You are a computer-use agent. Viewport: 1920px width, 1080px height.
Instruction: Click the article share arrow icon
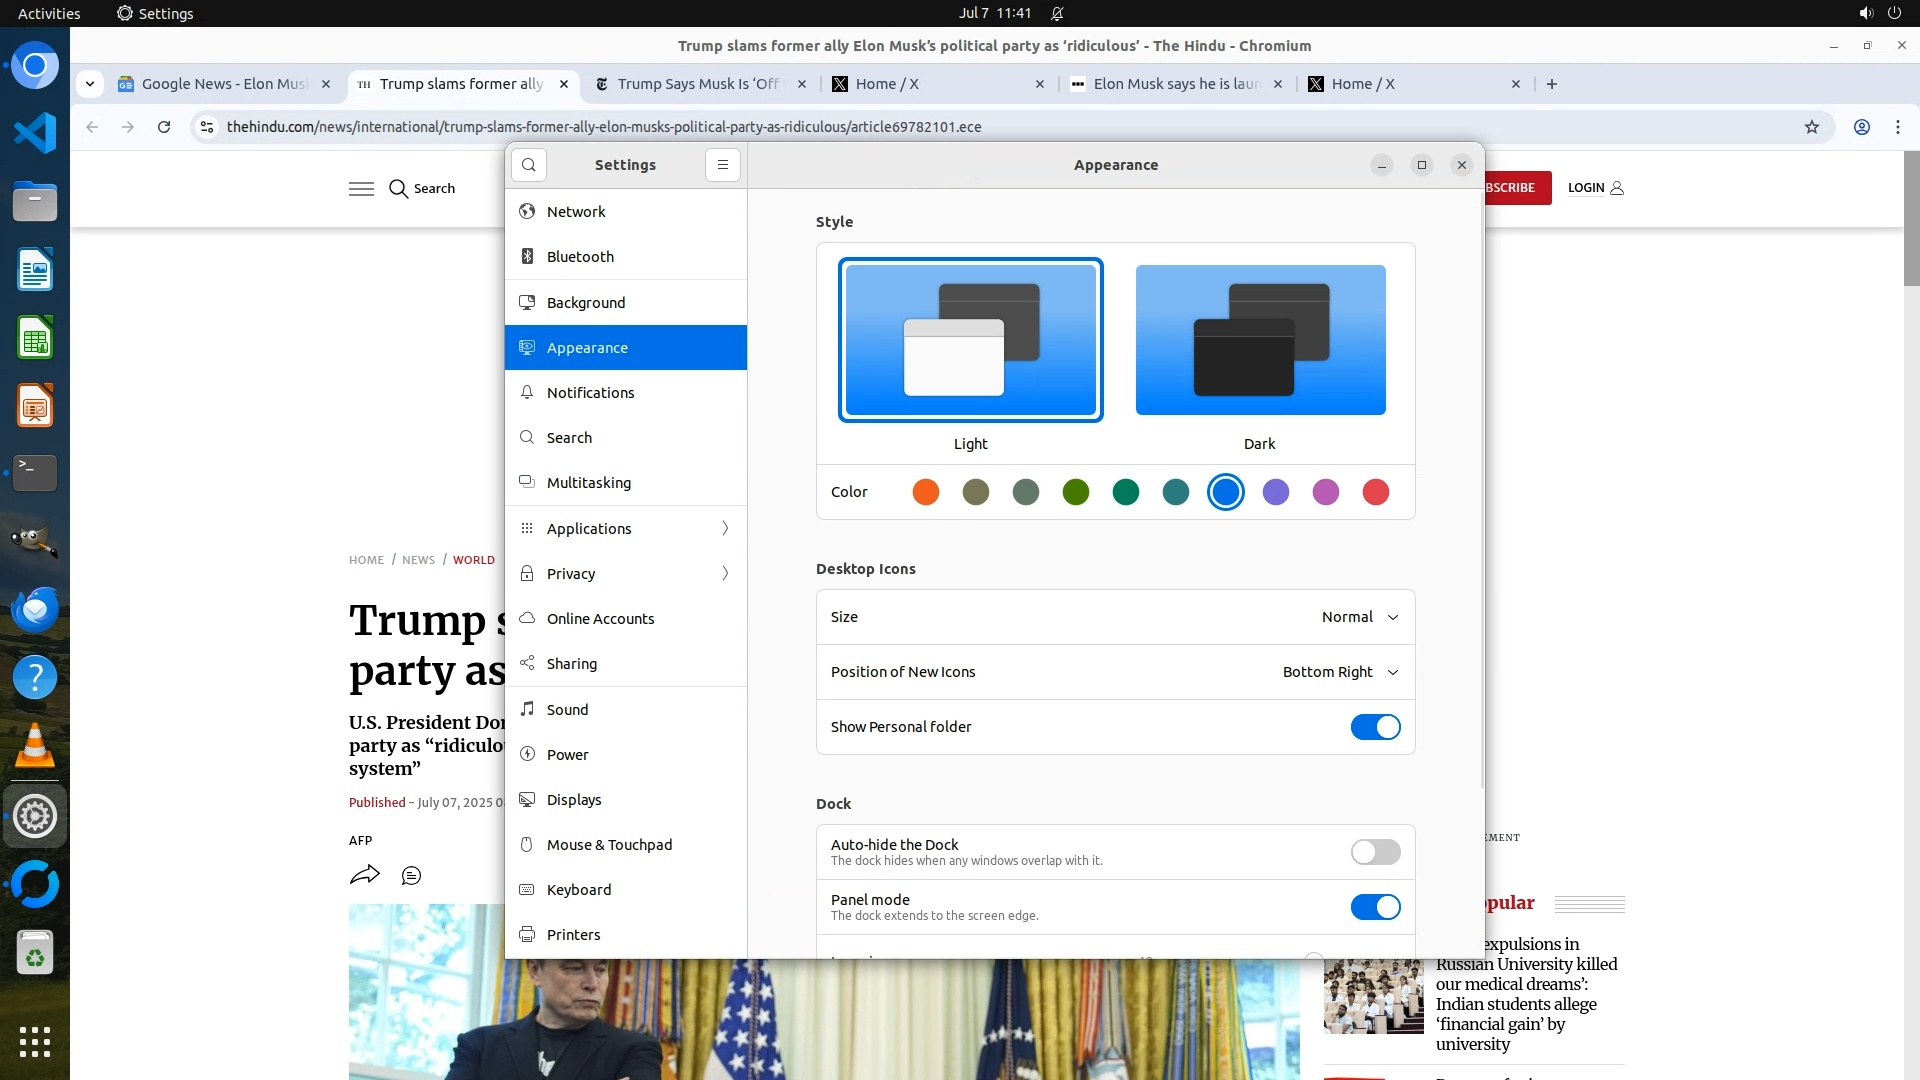click(364, 875)
